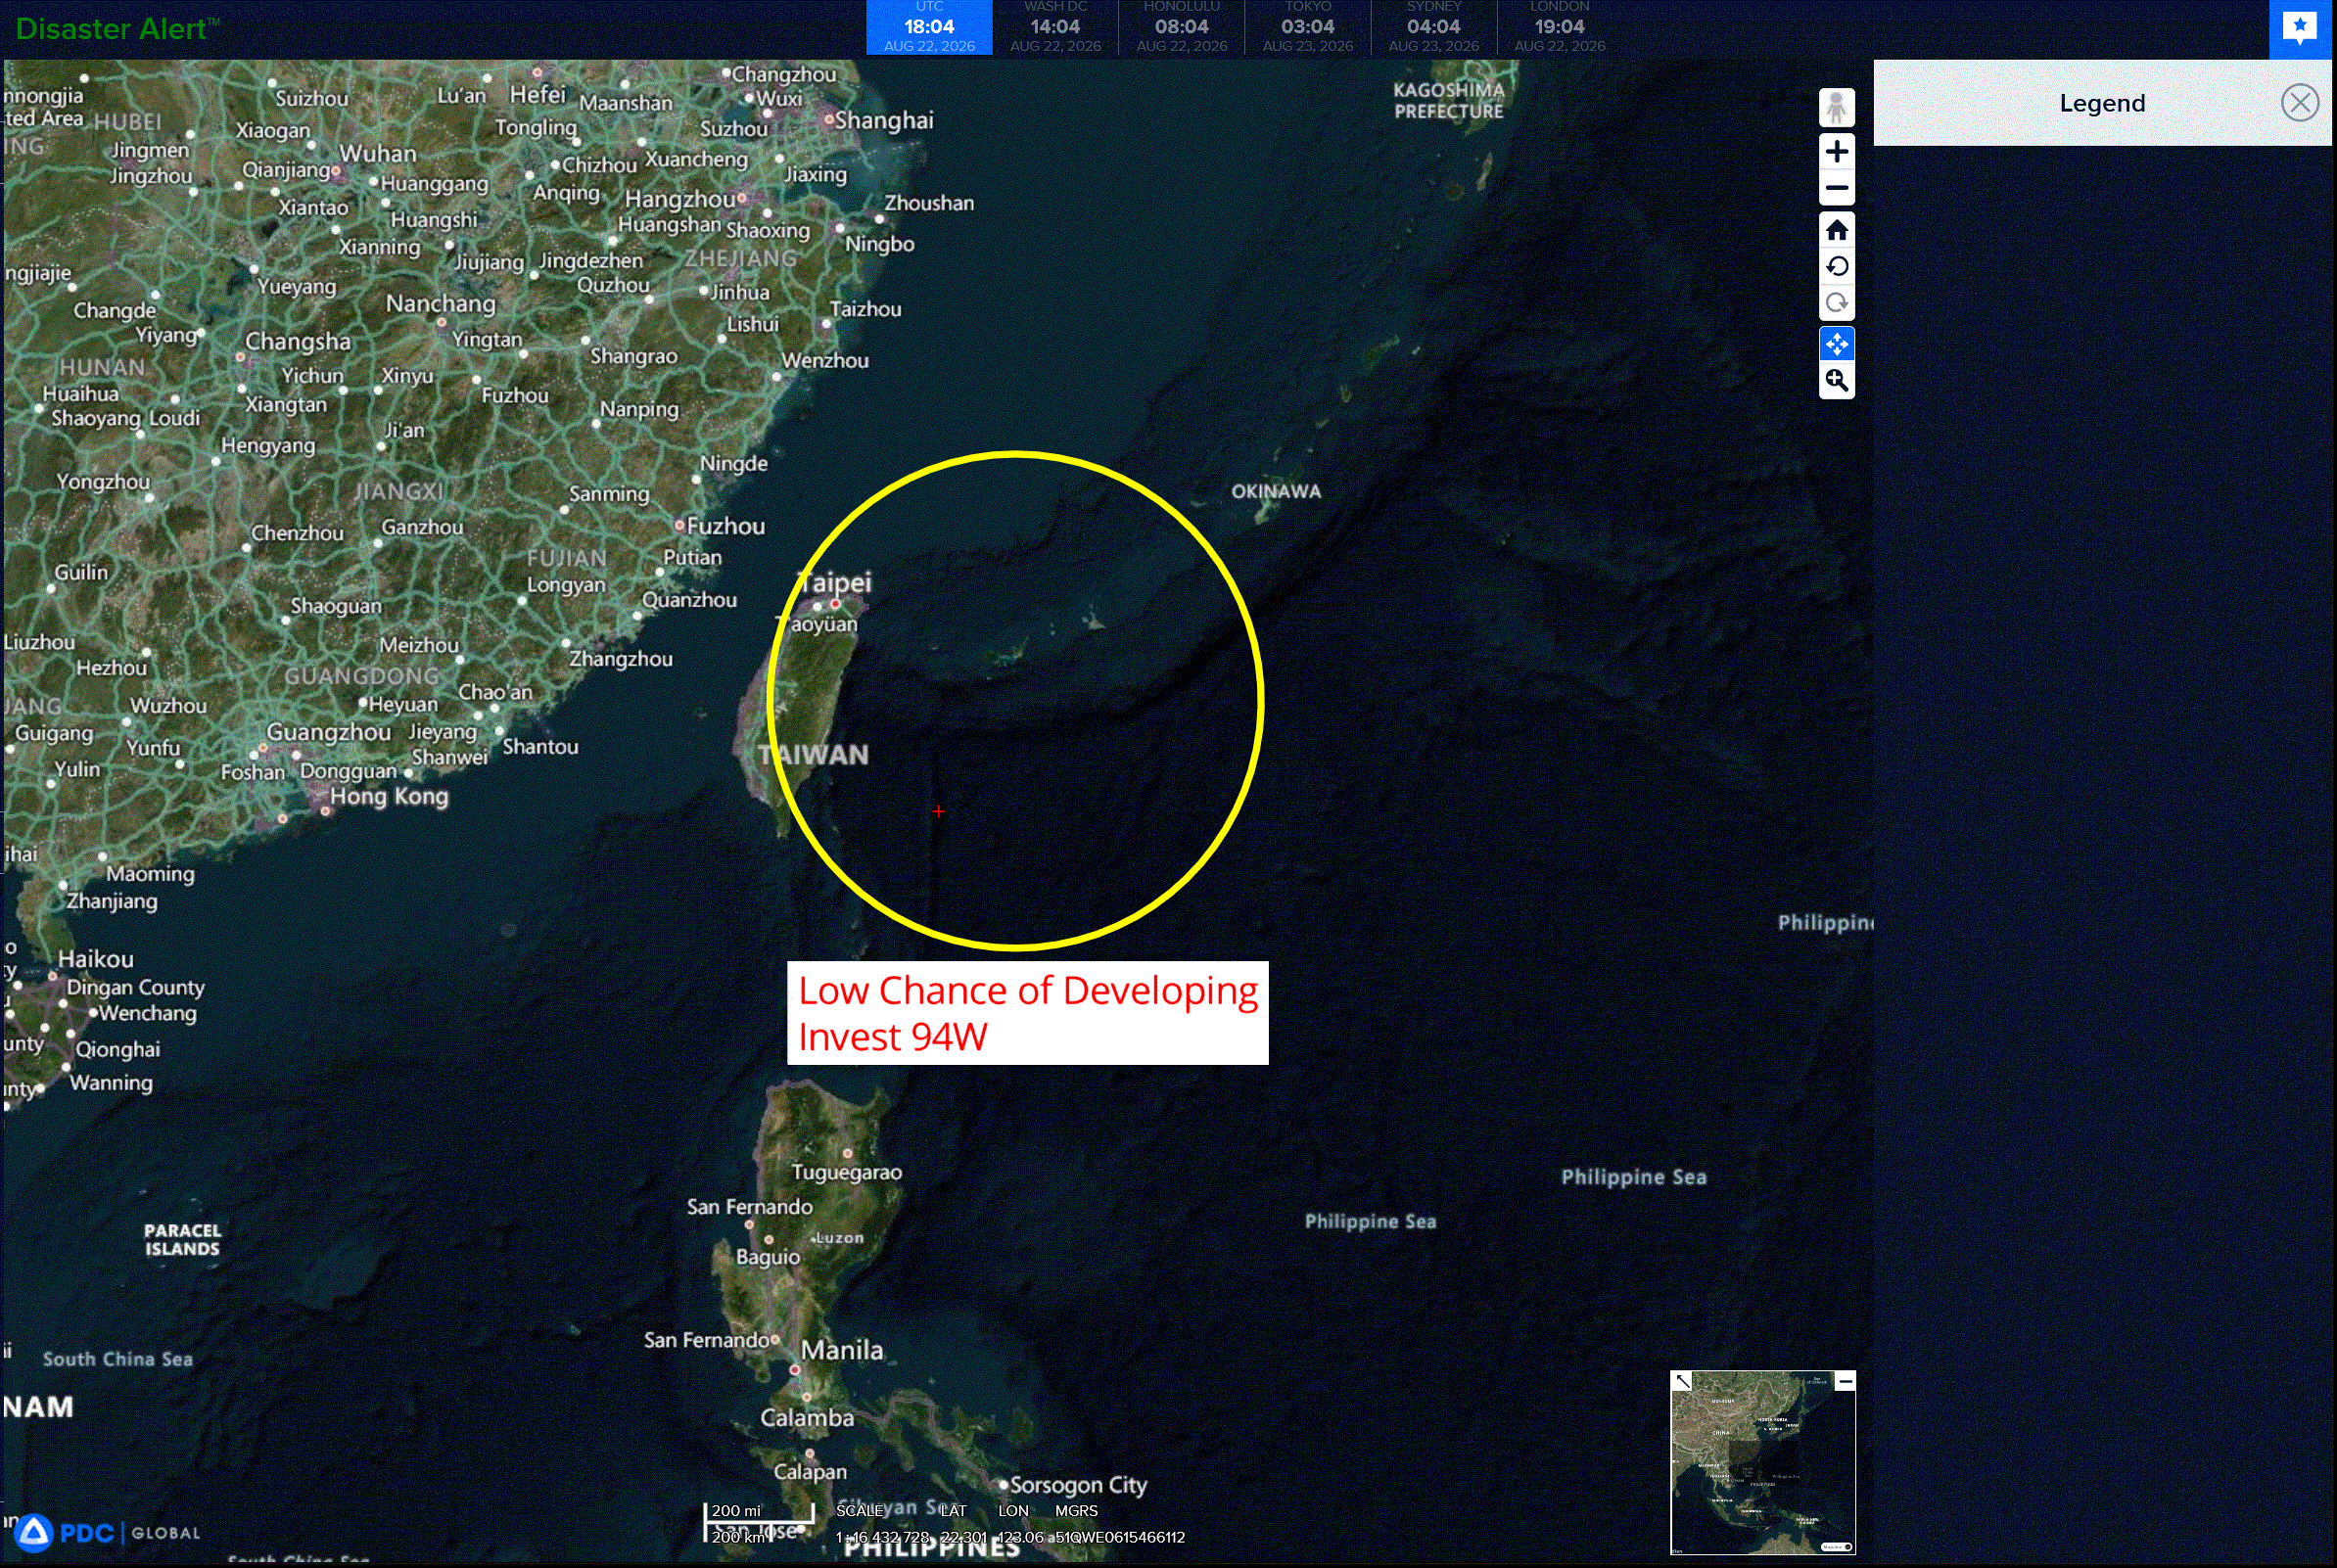Click the Sorsogon City label
Image resolution: width=2337 pixels, height=1568 pixels.
(x=1078, y=1485)
